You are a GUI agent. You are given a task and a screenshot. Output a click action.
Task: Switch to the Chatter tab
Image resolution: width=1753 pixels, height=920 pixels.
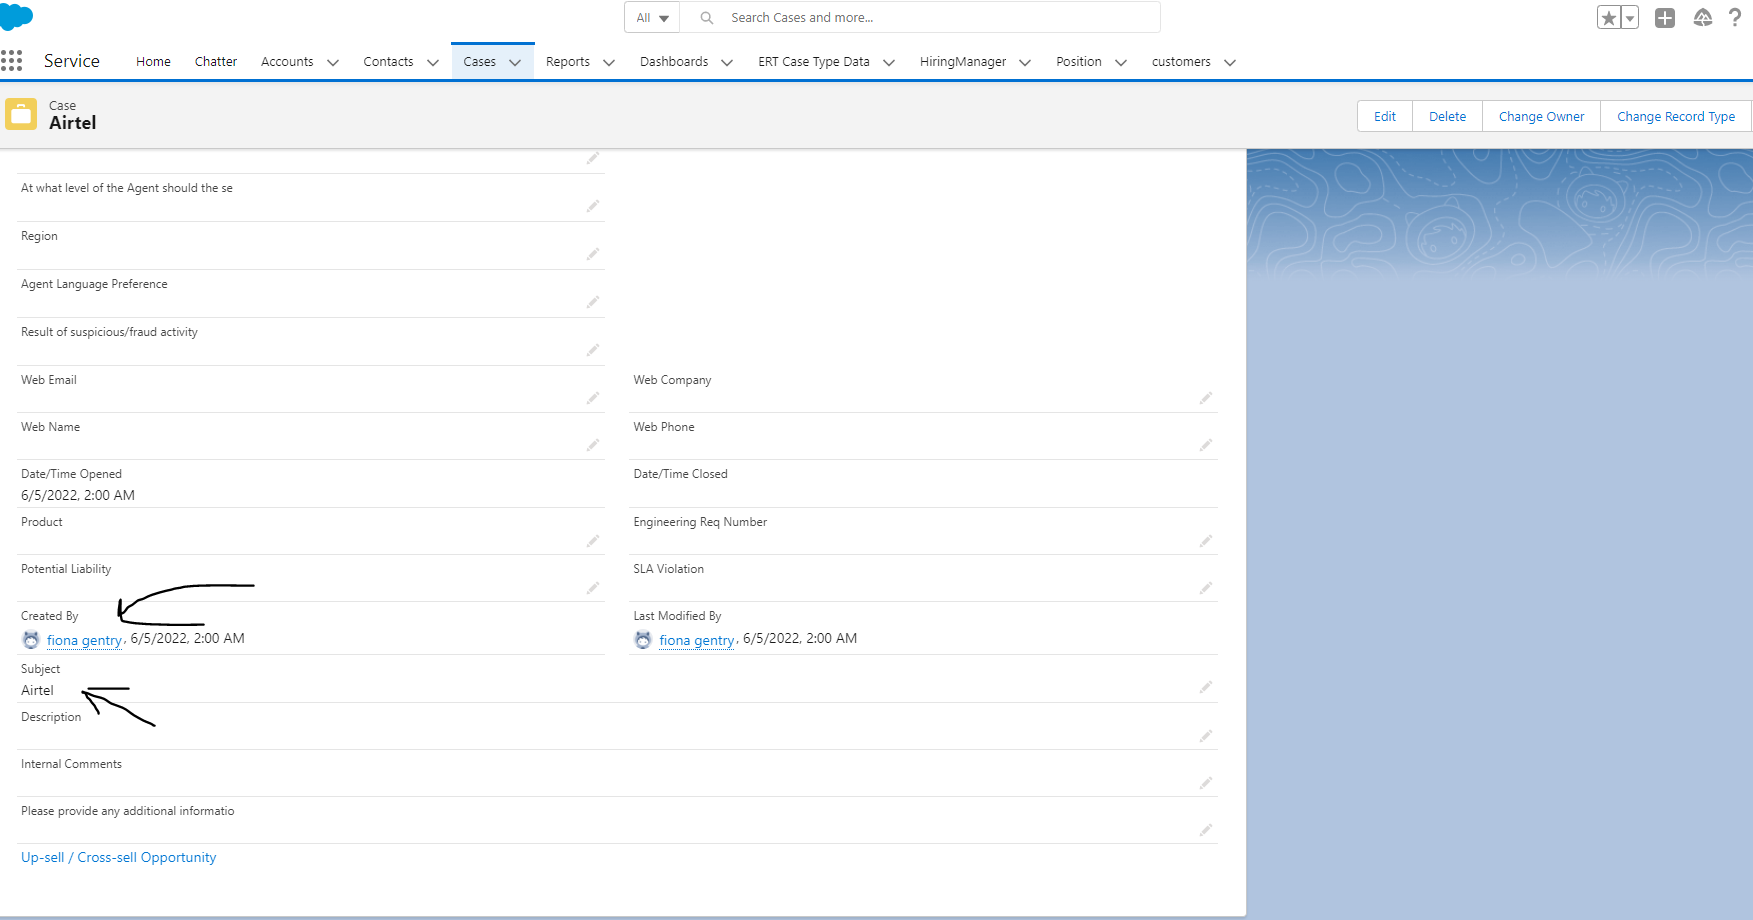coord(215,62)
